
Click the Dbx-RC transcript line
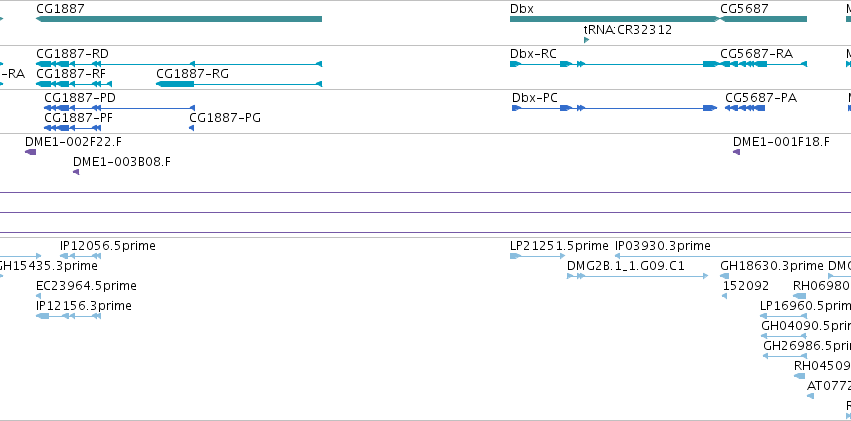tap(614, 64)
